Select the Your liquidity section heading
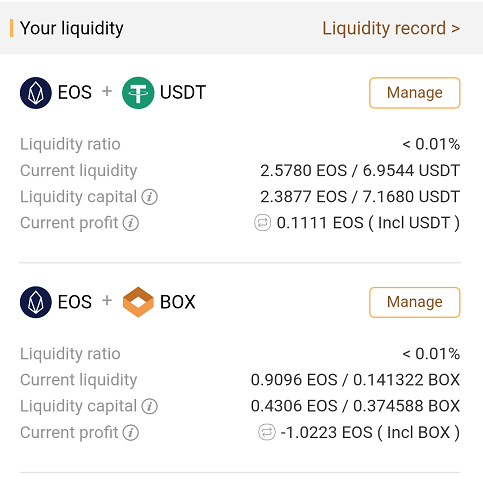This screenshot has width=483, height=485. tap(71, 28)
